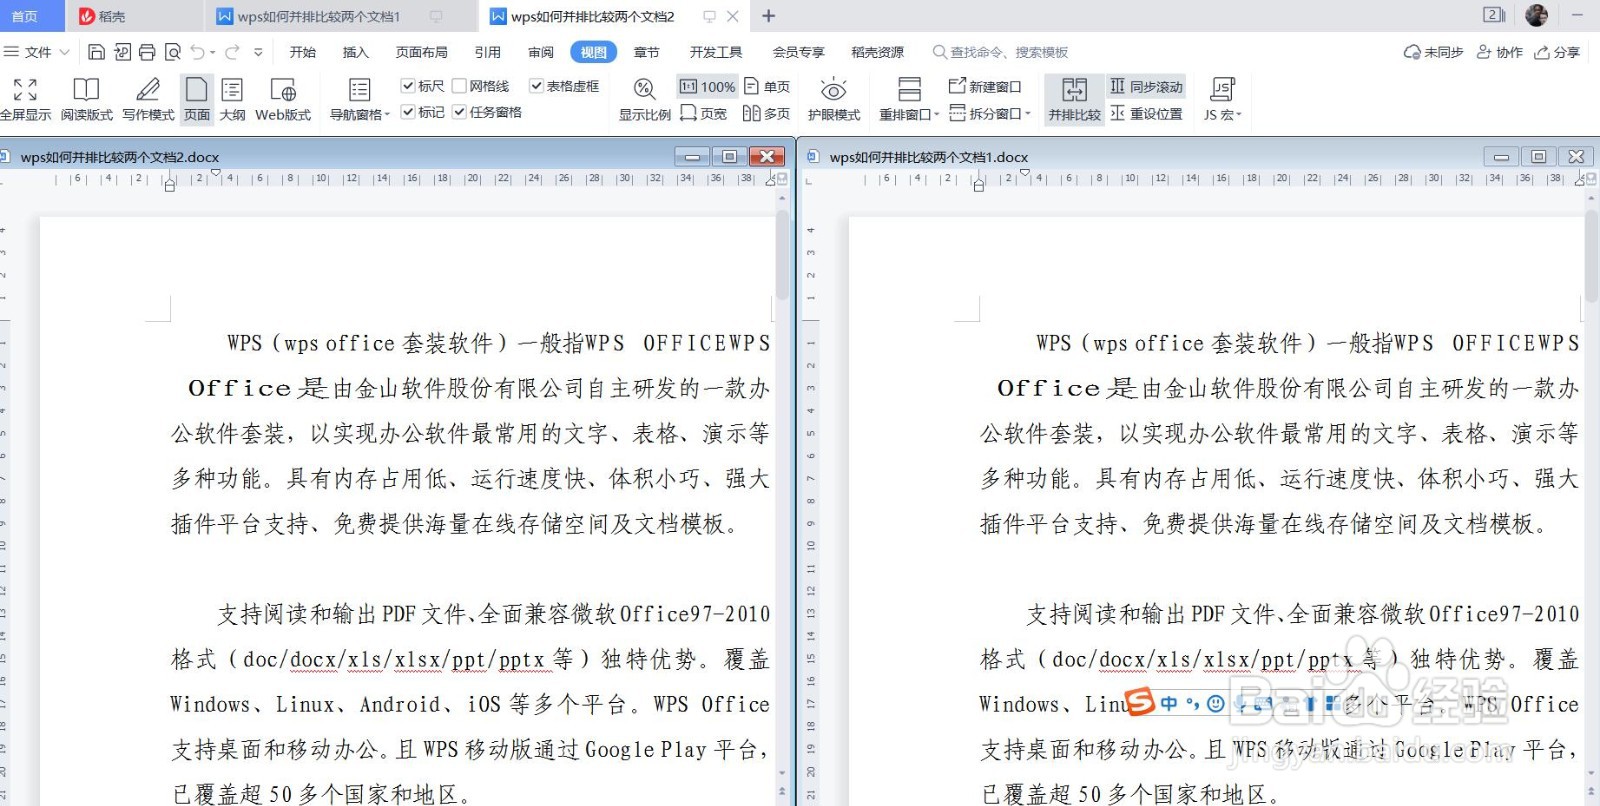Toggle side-by-side compare (并排比较)
The height and width of the screenshot is (806, 1600).
[x=1074, y=99]
